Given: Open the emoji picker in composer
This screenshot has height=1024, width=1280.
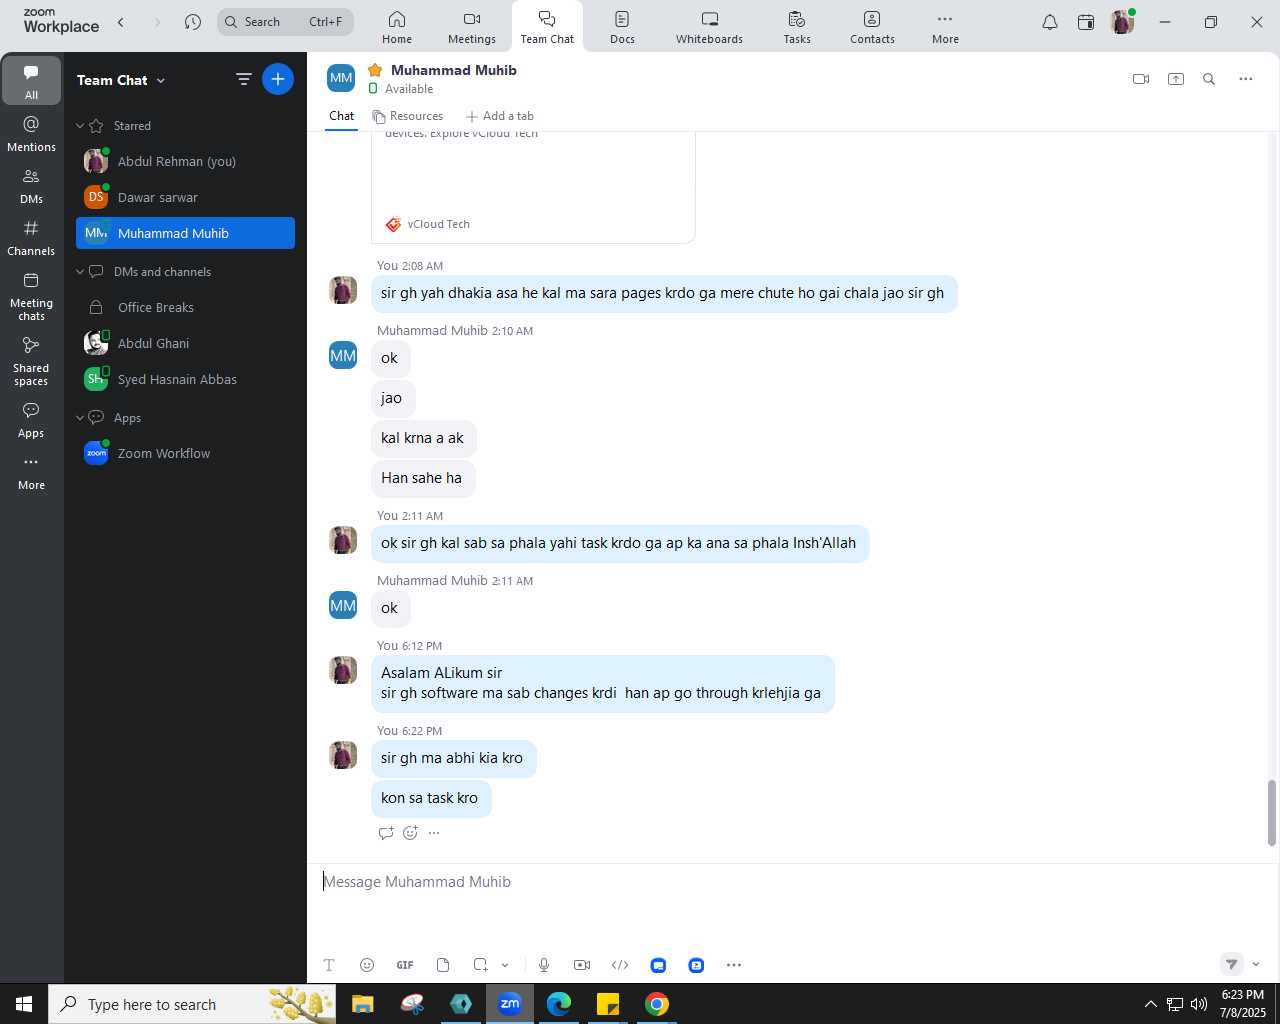Looking at the screenshot, I should [x=367, y=965].
